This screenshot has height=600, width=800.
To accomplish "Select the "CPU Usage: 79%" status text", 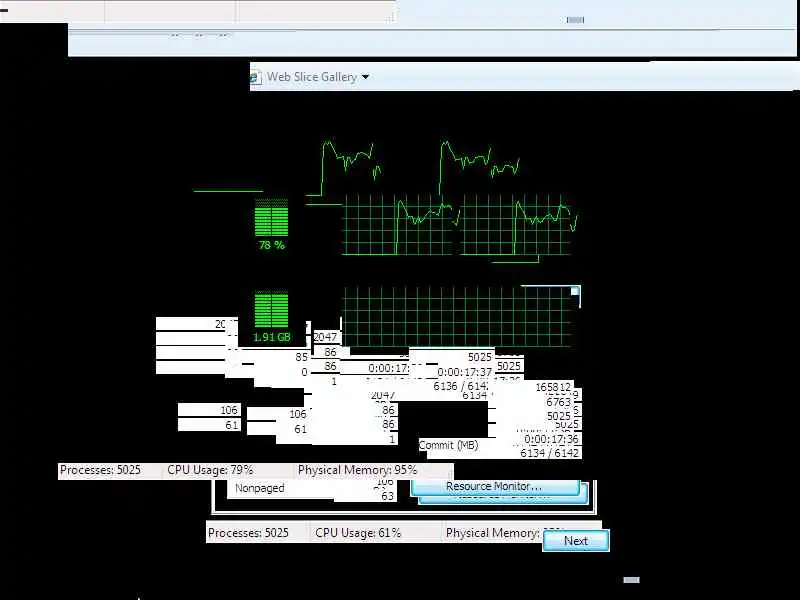I will click(x=210, y=470).
